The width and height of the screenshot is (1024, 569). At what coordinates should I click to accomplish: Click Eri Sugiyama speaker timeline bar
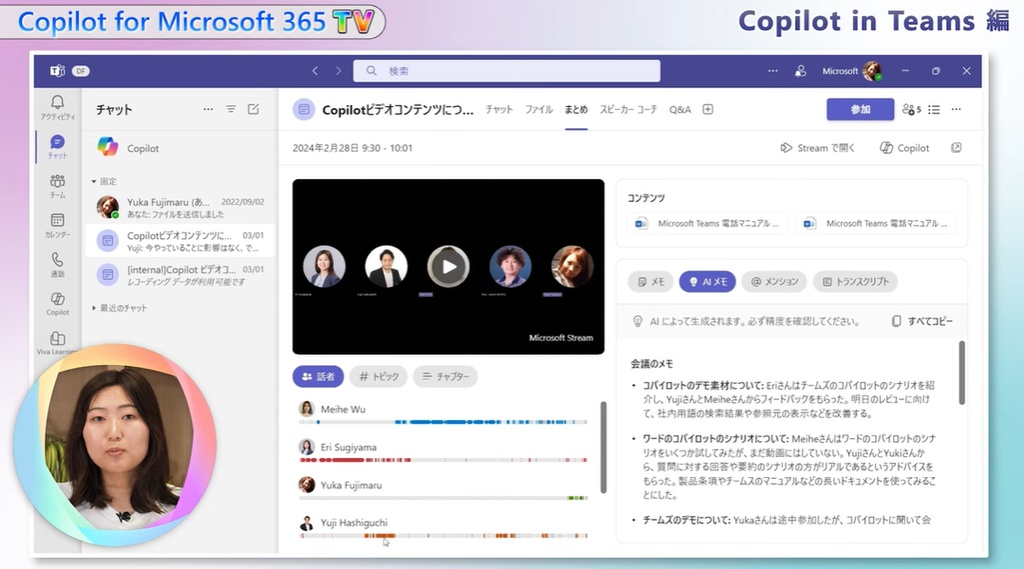[443, 460]
